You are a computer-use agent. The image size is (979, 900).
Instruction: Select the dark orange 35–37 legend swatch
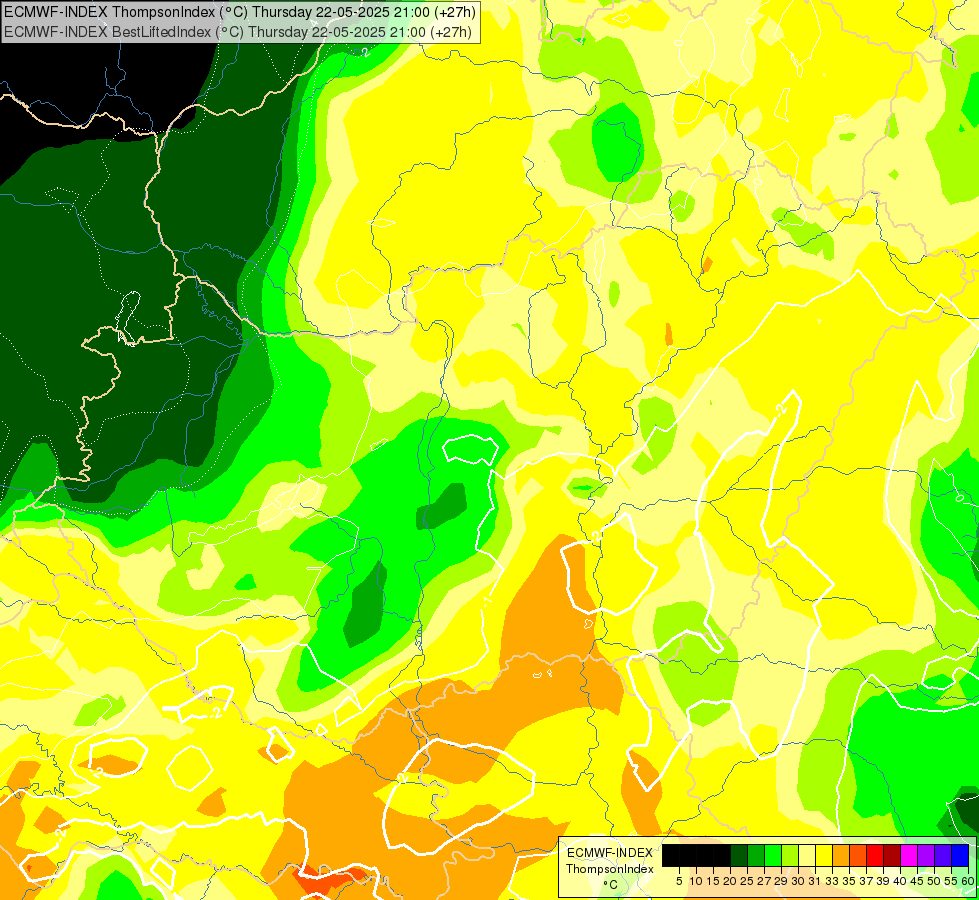point(858,856)
